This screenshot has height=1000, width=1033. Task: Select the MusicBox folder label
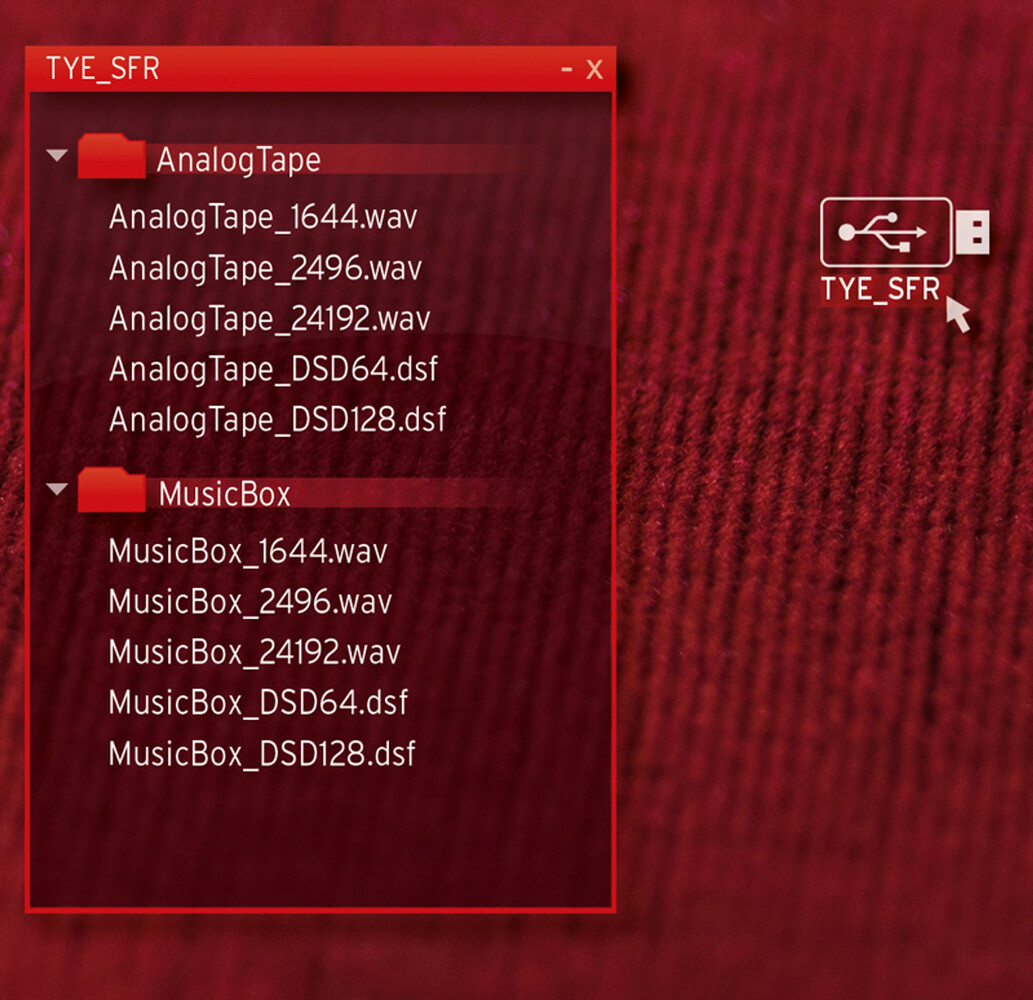click(x=225, y=494)
